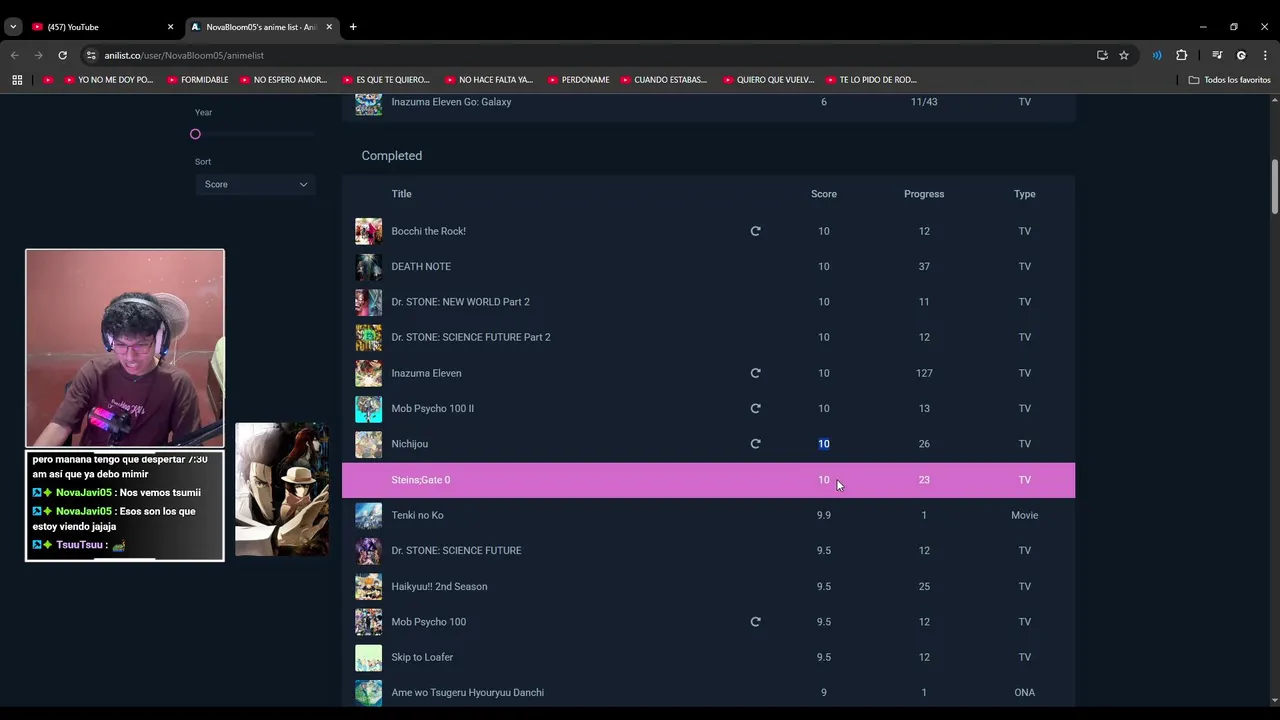The height and width of the screenshot is (720, 1280).
Task: Click the Completed section heading
Action: coord(392,156)
